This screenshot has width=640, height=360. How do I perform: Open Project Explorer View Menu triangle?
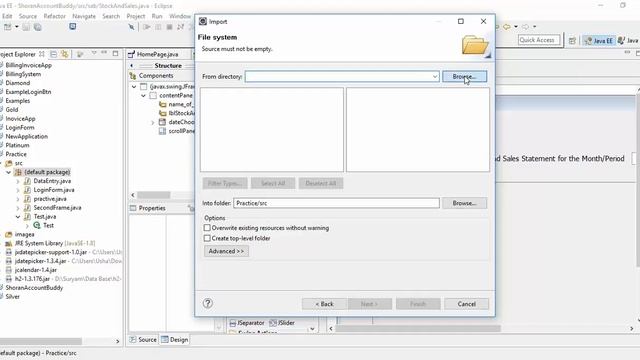pos(94,53)
